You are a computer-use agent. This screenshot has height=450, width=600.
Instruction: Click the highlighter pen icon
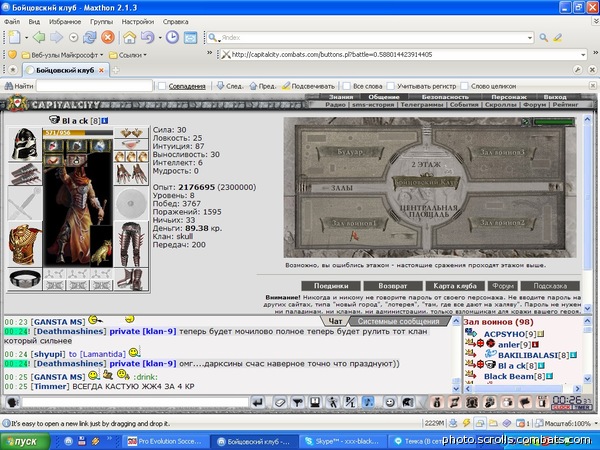558,38
